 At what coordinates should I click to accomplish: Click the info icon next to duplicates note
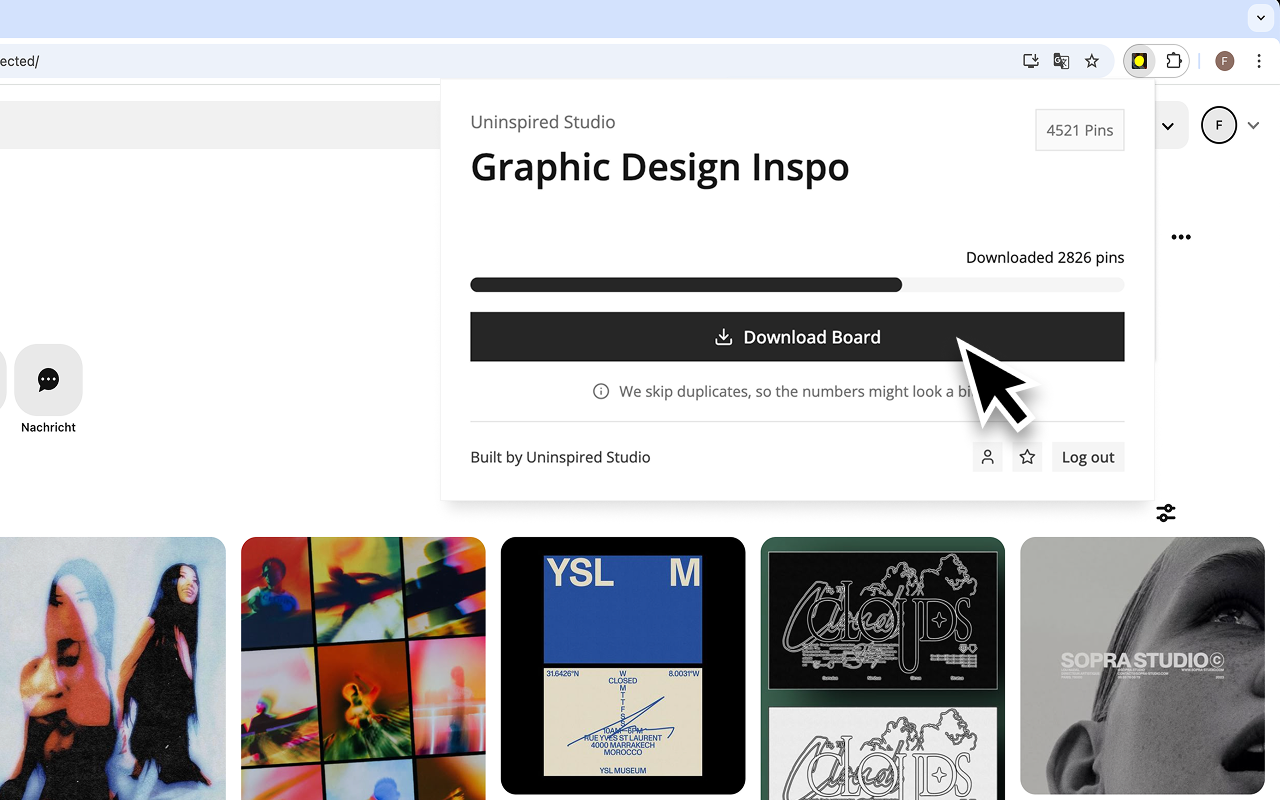click(x=600, y=391)
